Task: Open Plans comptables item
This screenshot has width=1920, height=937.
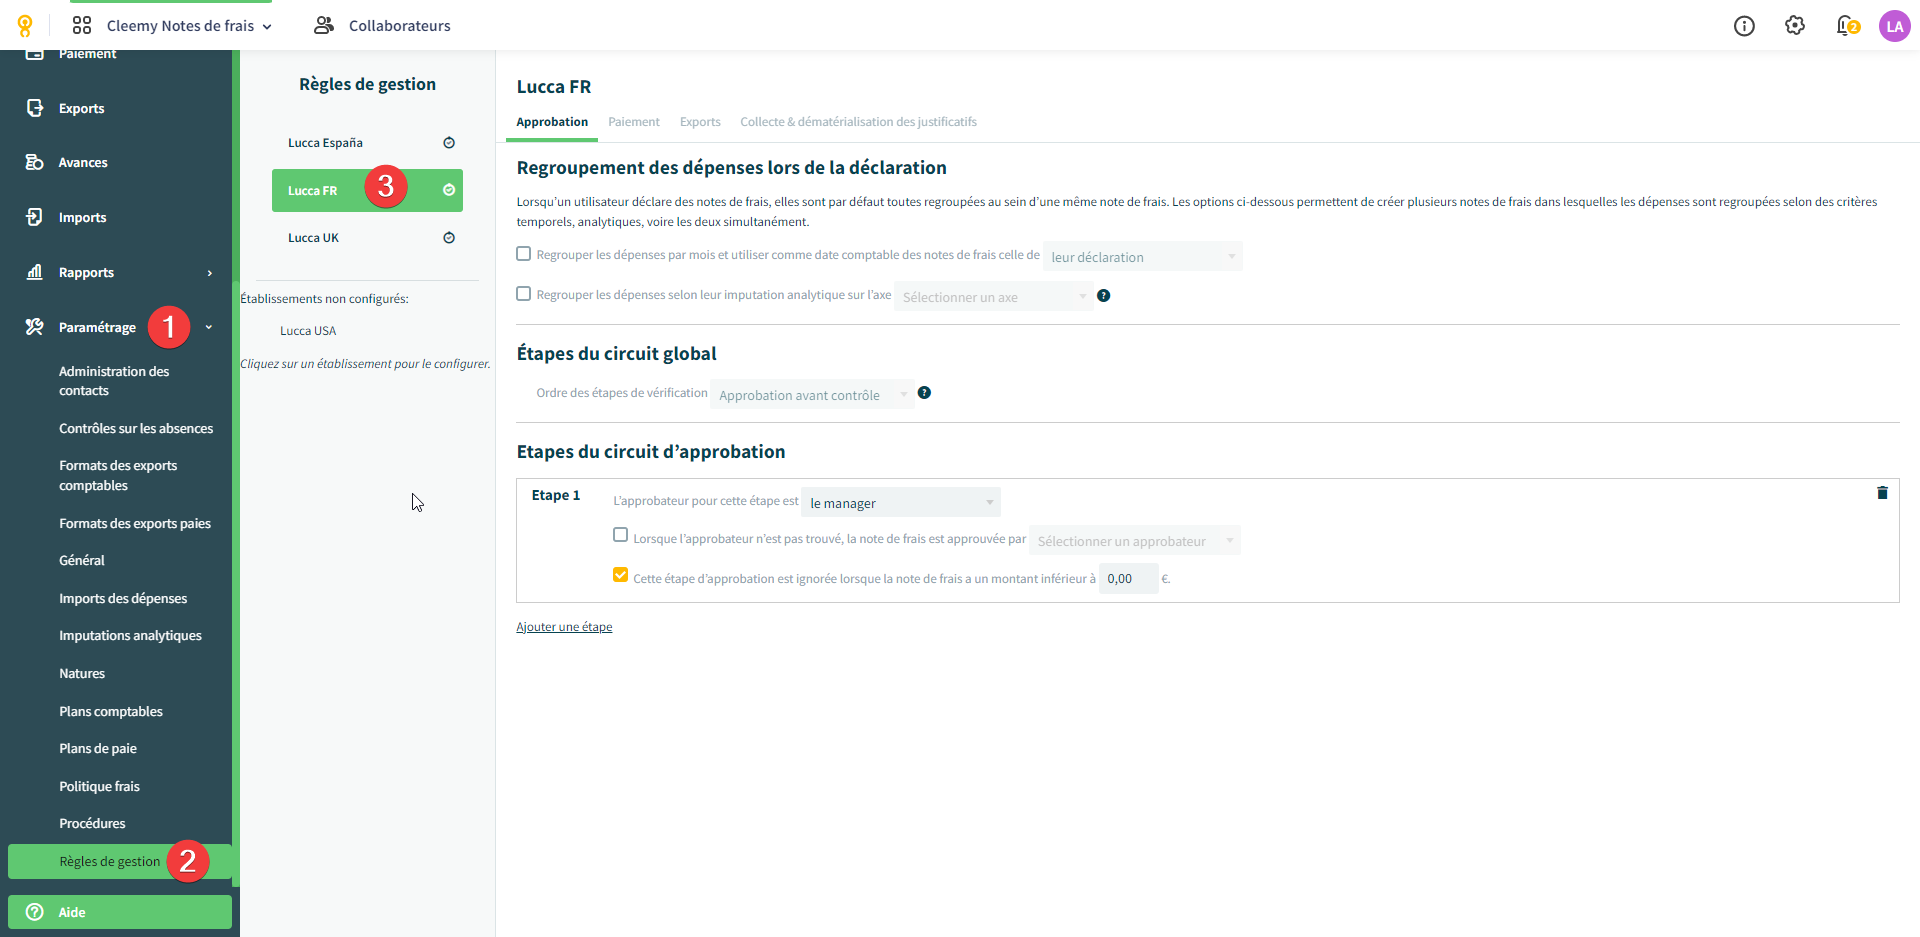Action: pos(111,711)
